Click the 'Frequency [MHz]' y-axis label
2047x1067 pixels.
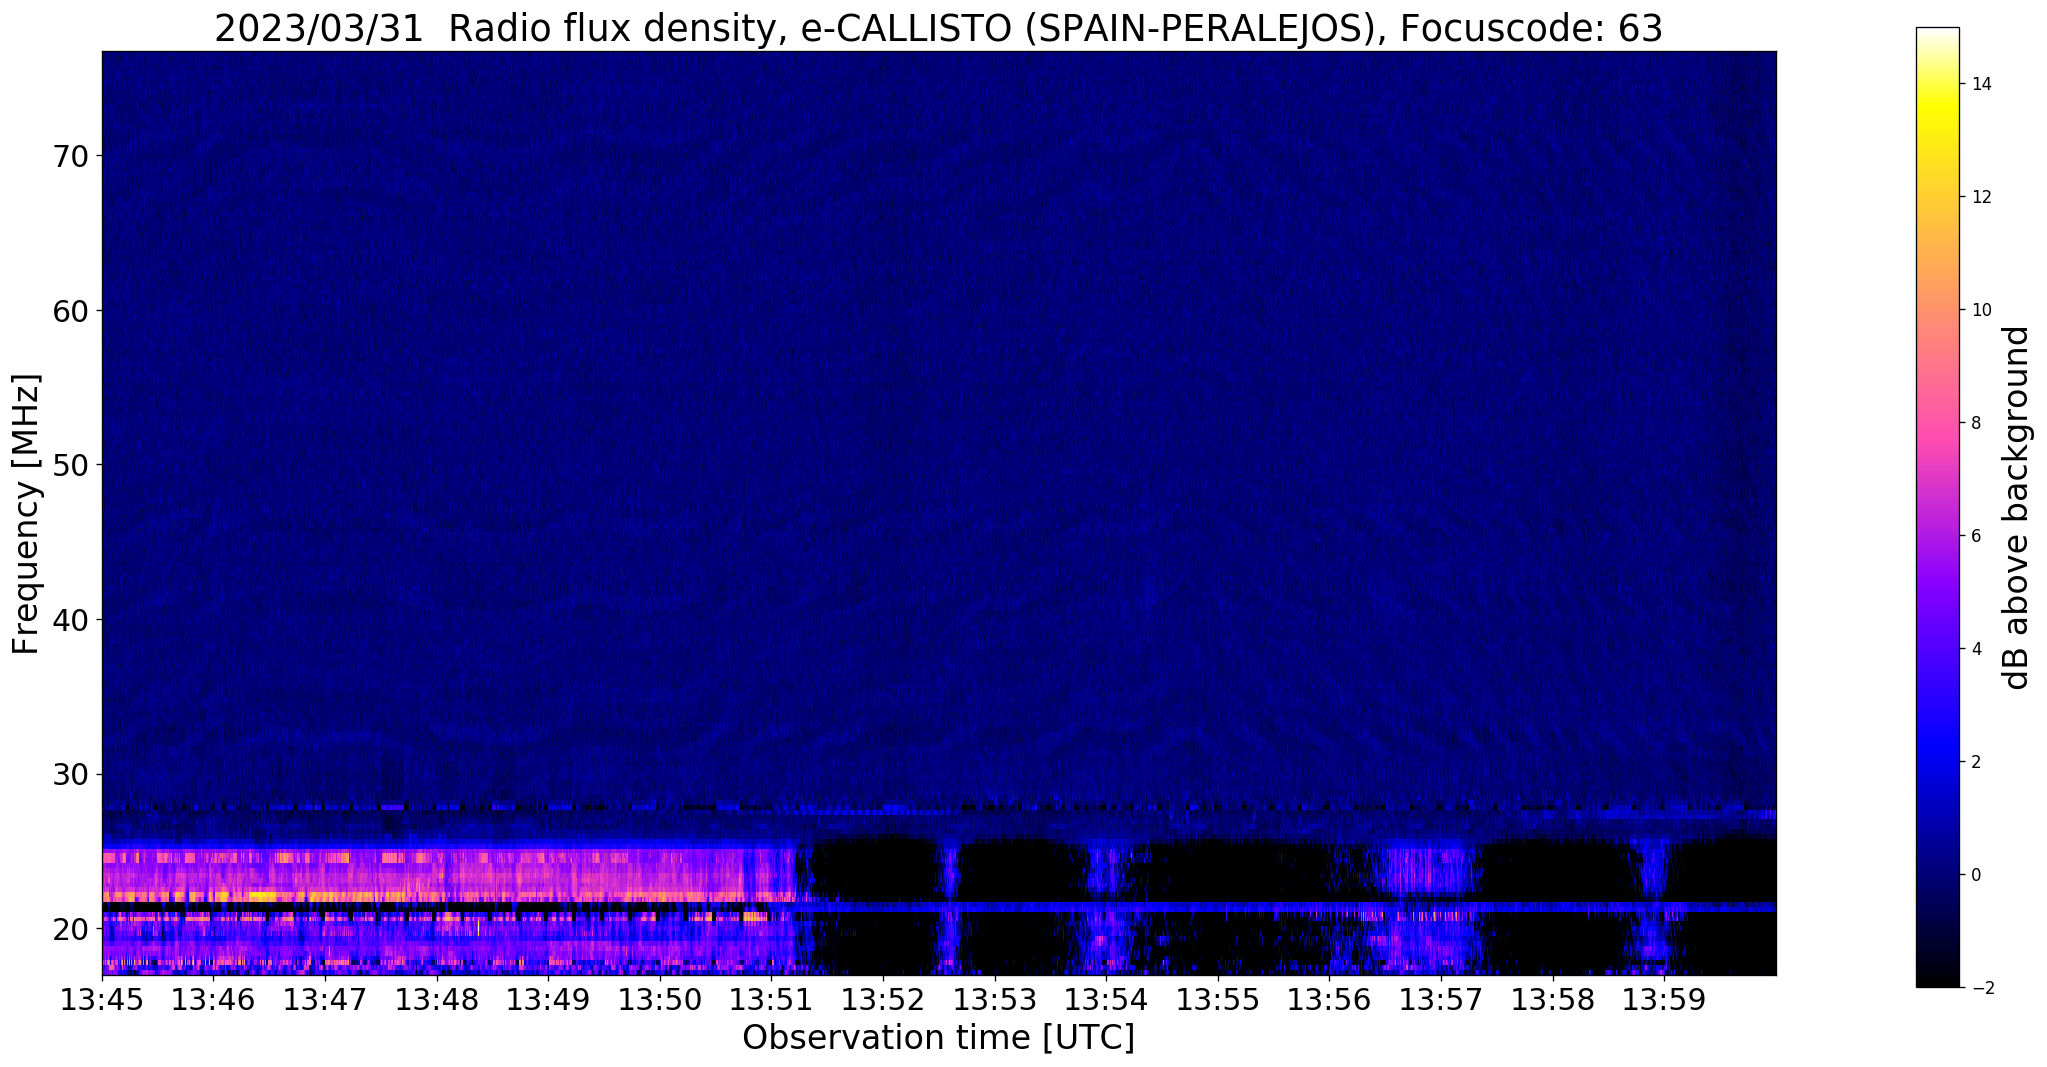(x=27, y=514)
